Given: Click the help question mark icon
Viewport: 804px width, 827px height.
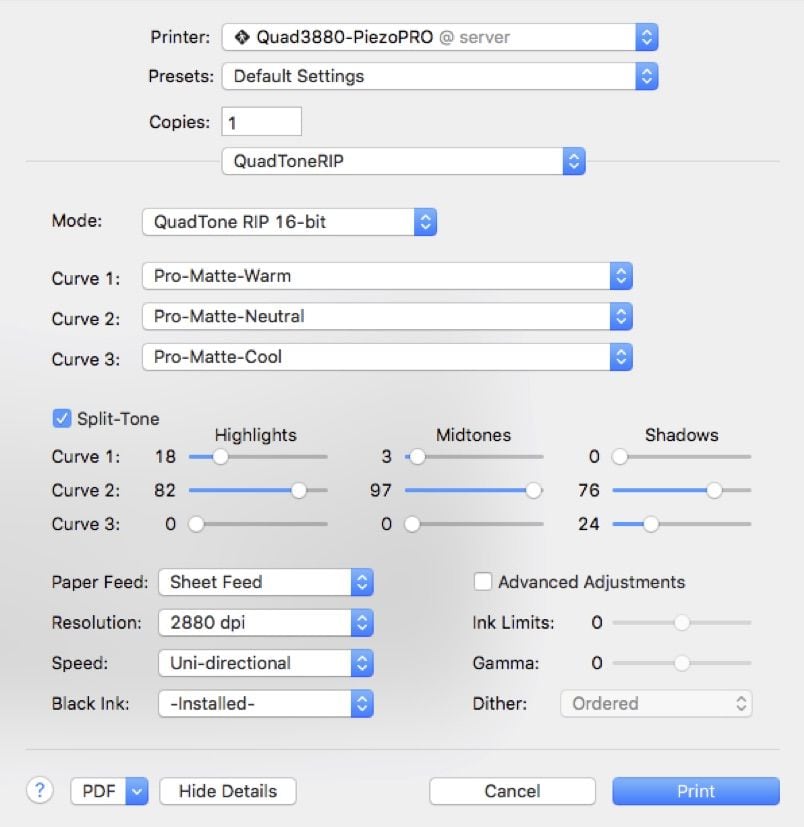Looking at the screenshot, I should point(40,790).
